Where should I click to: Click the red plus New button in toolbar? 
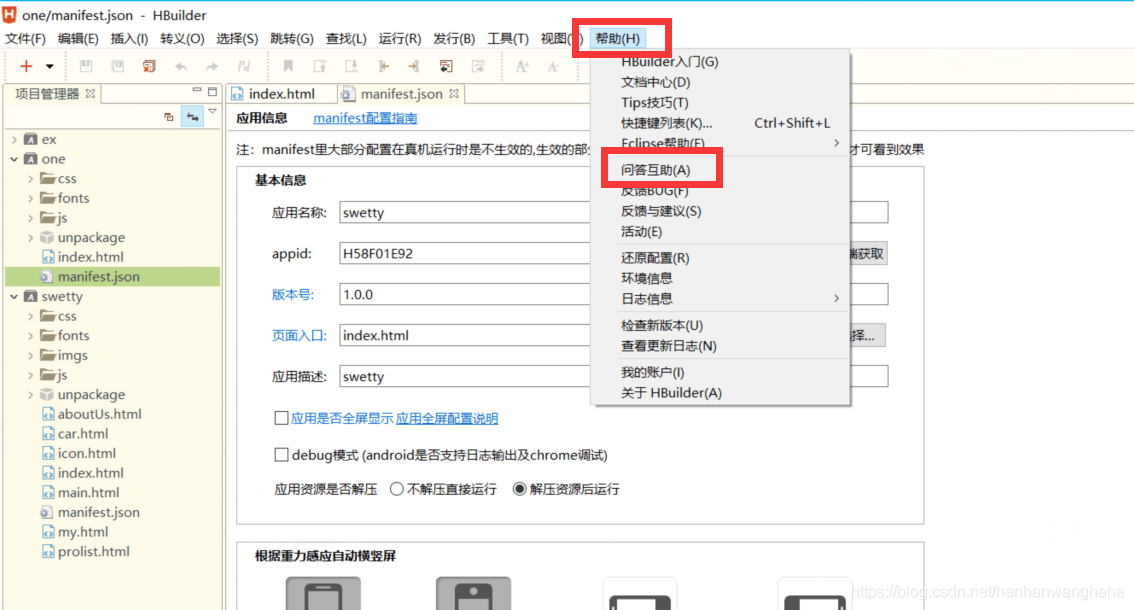[26, 67]
